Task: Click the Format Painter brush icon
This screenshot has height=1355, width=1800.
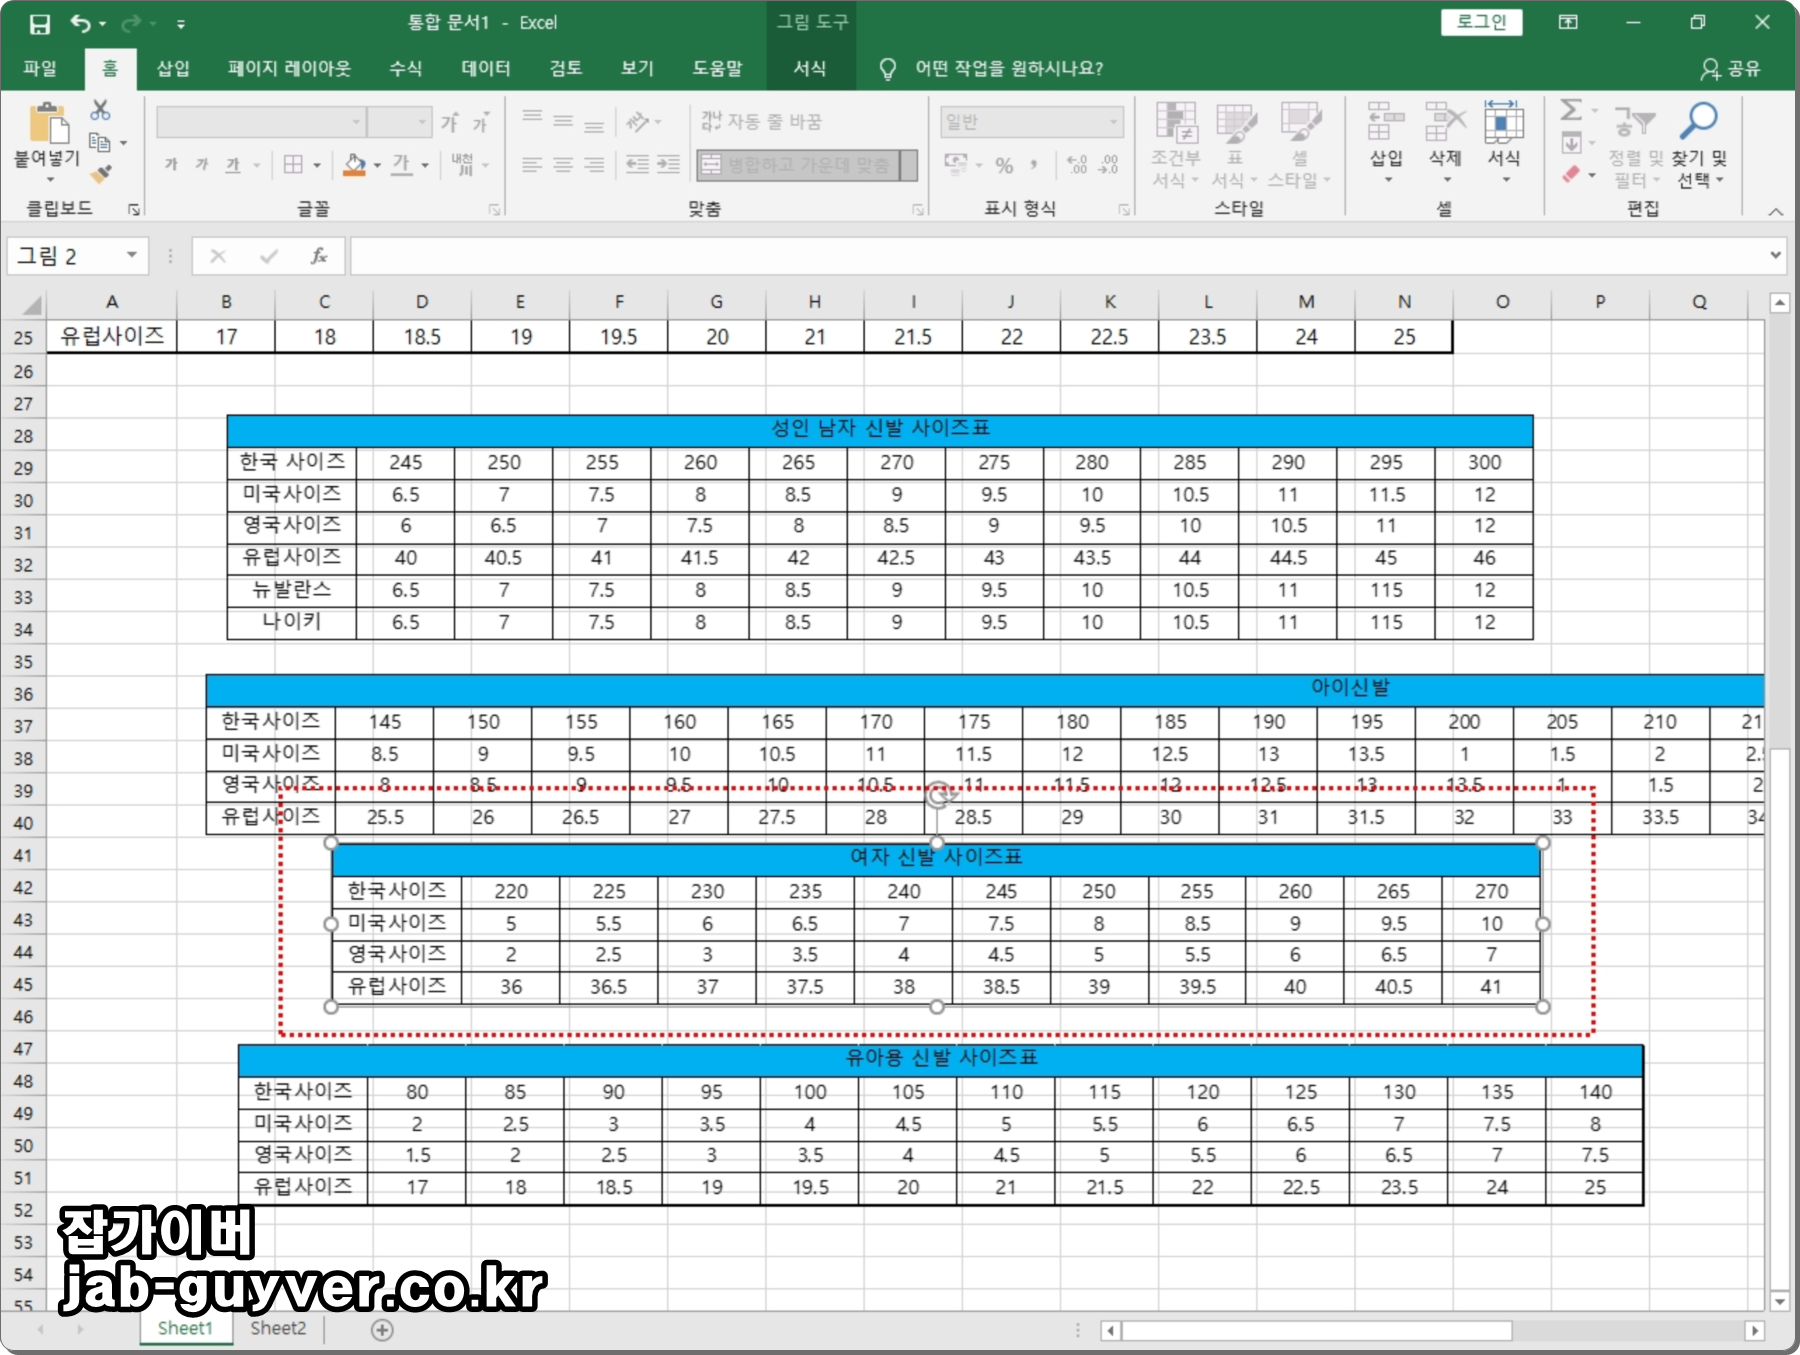Action: (x=100, y=174)
